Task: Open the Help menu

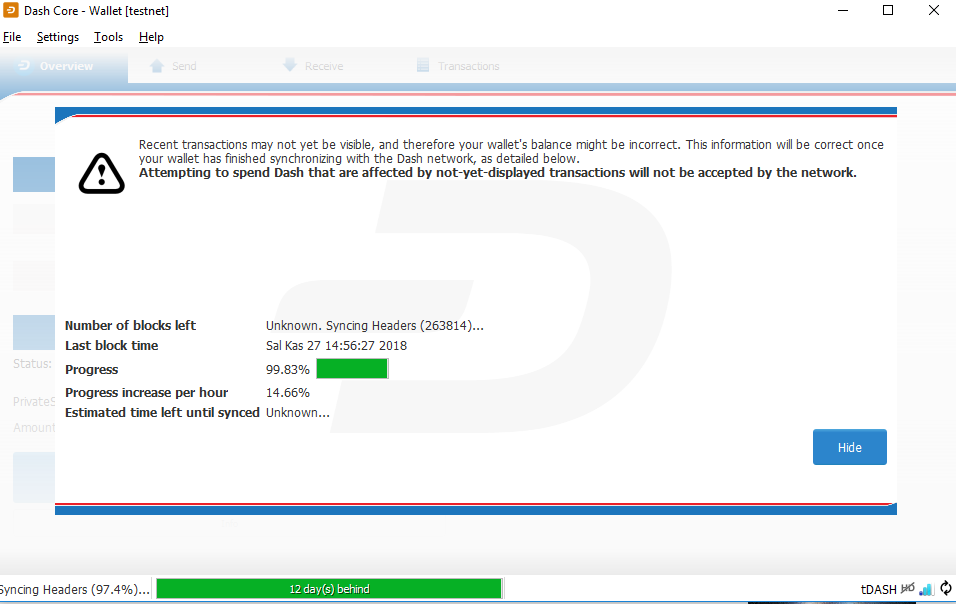Action: point(151,37)
